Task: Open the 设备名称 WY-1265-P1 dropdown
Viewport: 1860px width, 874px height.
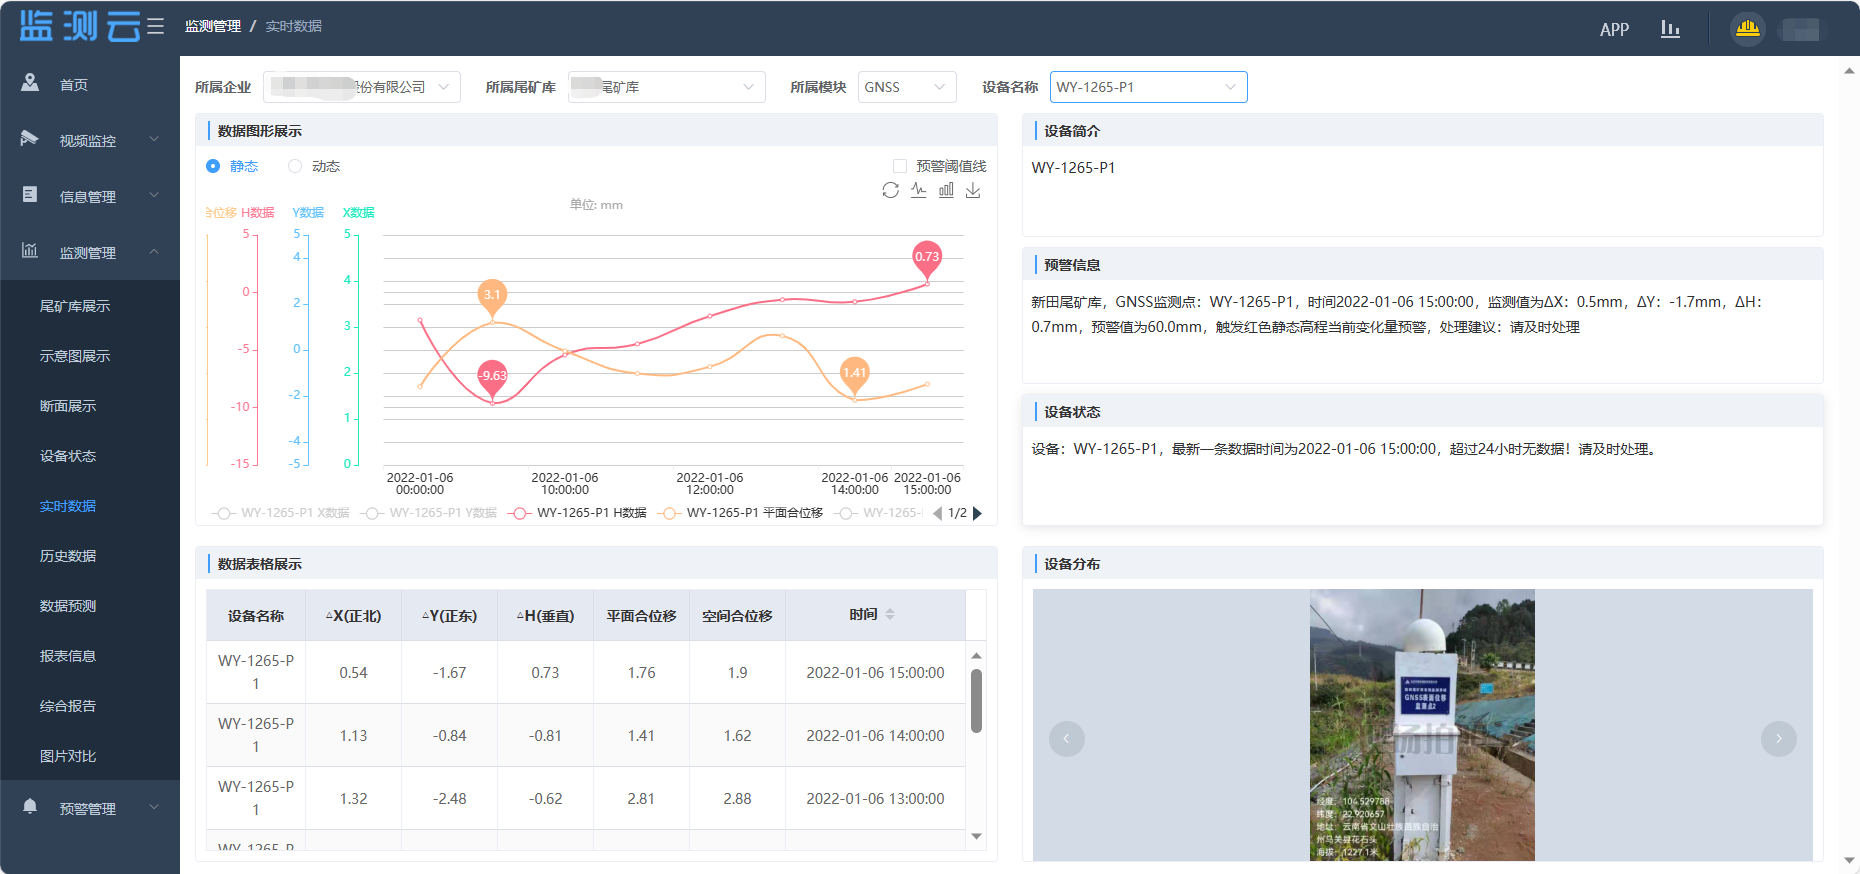Action: click(1147, 87)
